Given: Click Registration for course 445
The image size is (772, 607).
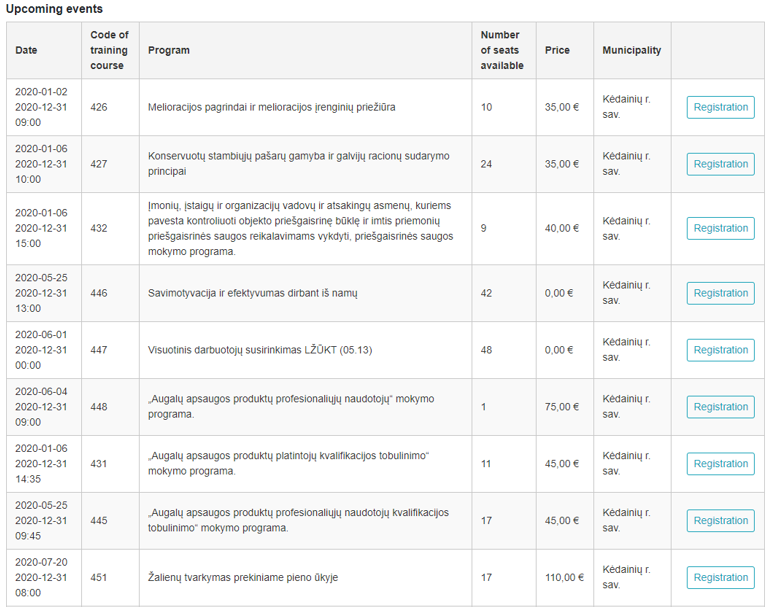Looking at the screenshot, I should point(720,521).
